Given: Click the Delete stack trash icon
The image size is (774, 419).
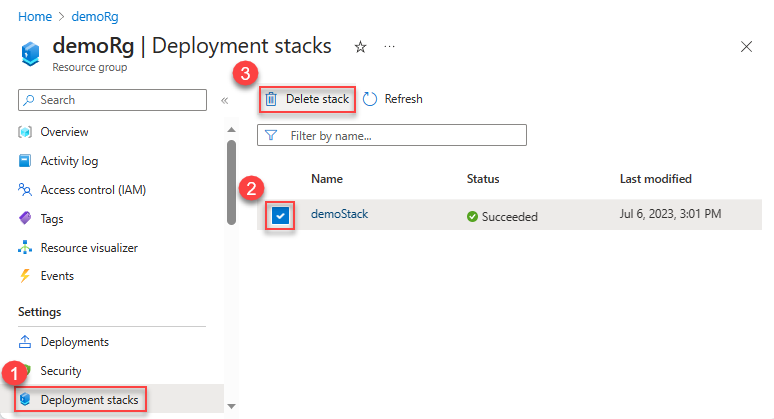Looking at the screenshot, I should point(271,99).
